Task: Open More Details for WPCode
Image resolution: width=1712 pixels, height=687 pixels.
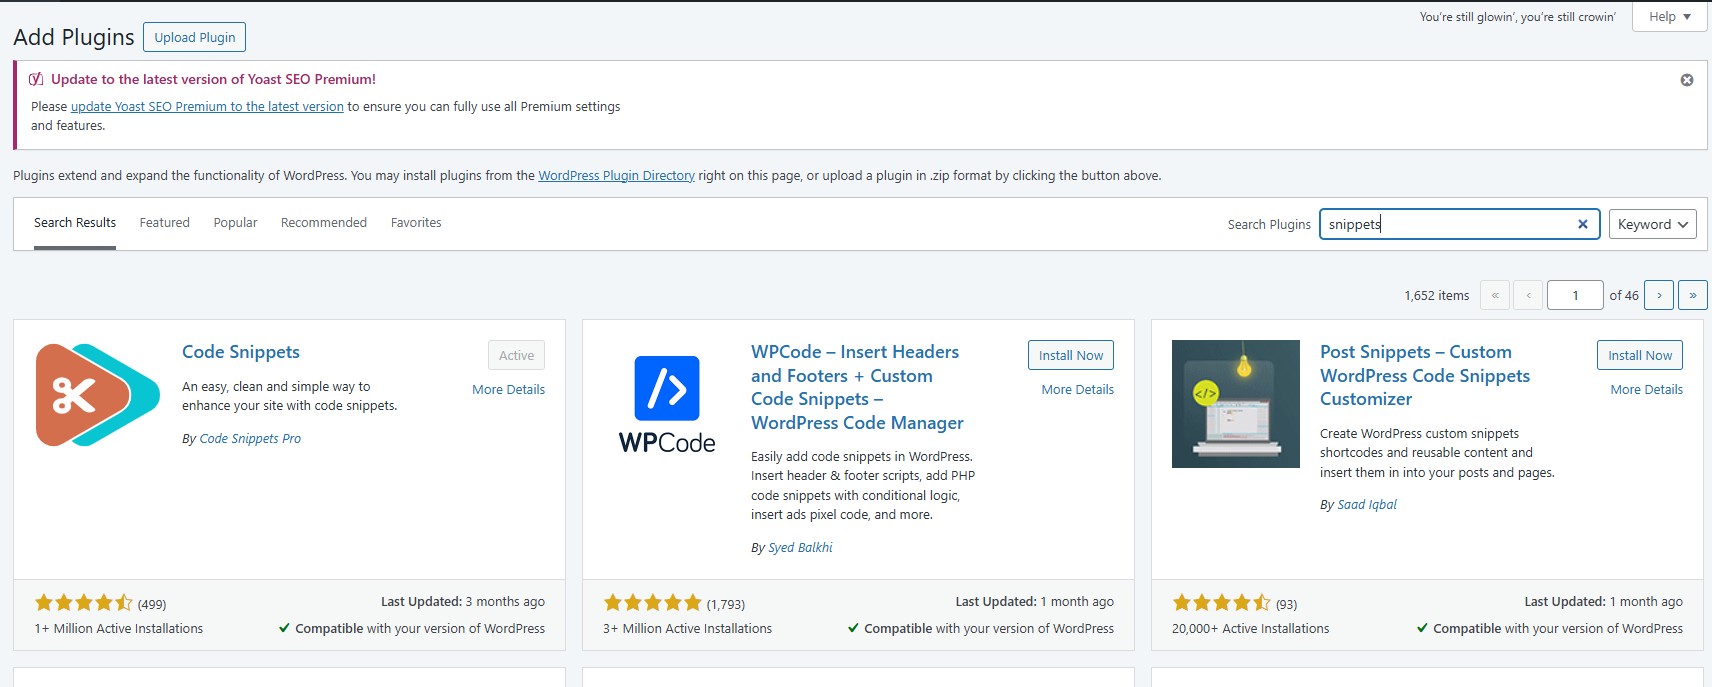Action: pyautogui.click(x=1077, y=389)
